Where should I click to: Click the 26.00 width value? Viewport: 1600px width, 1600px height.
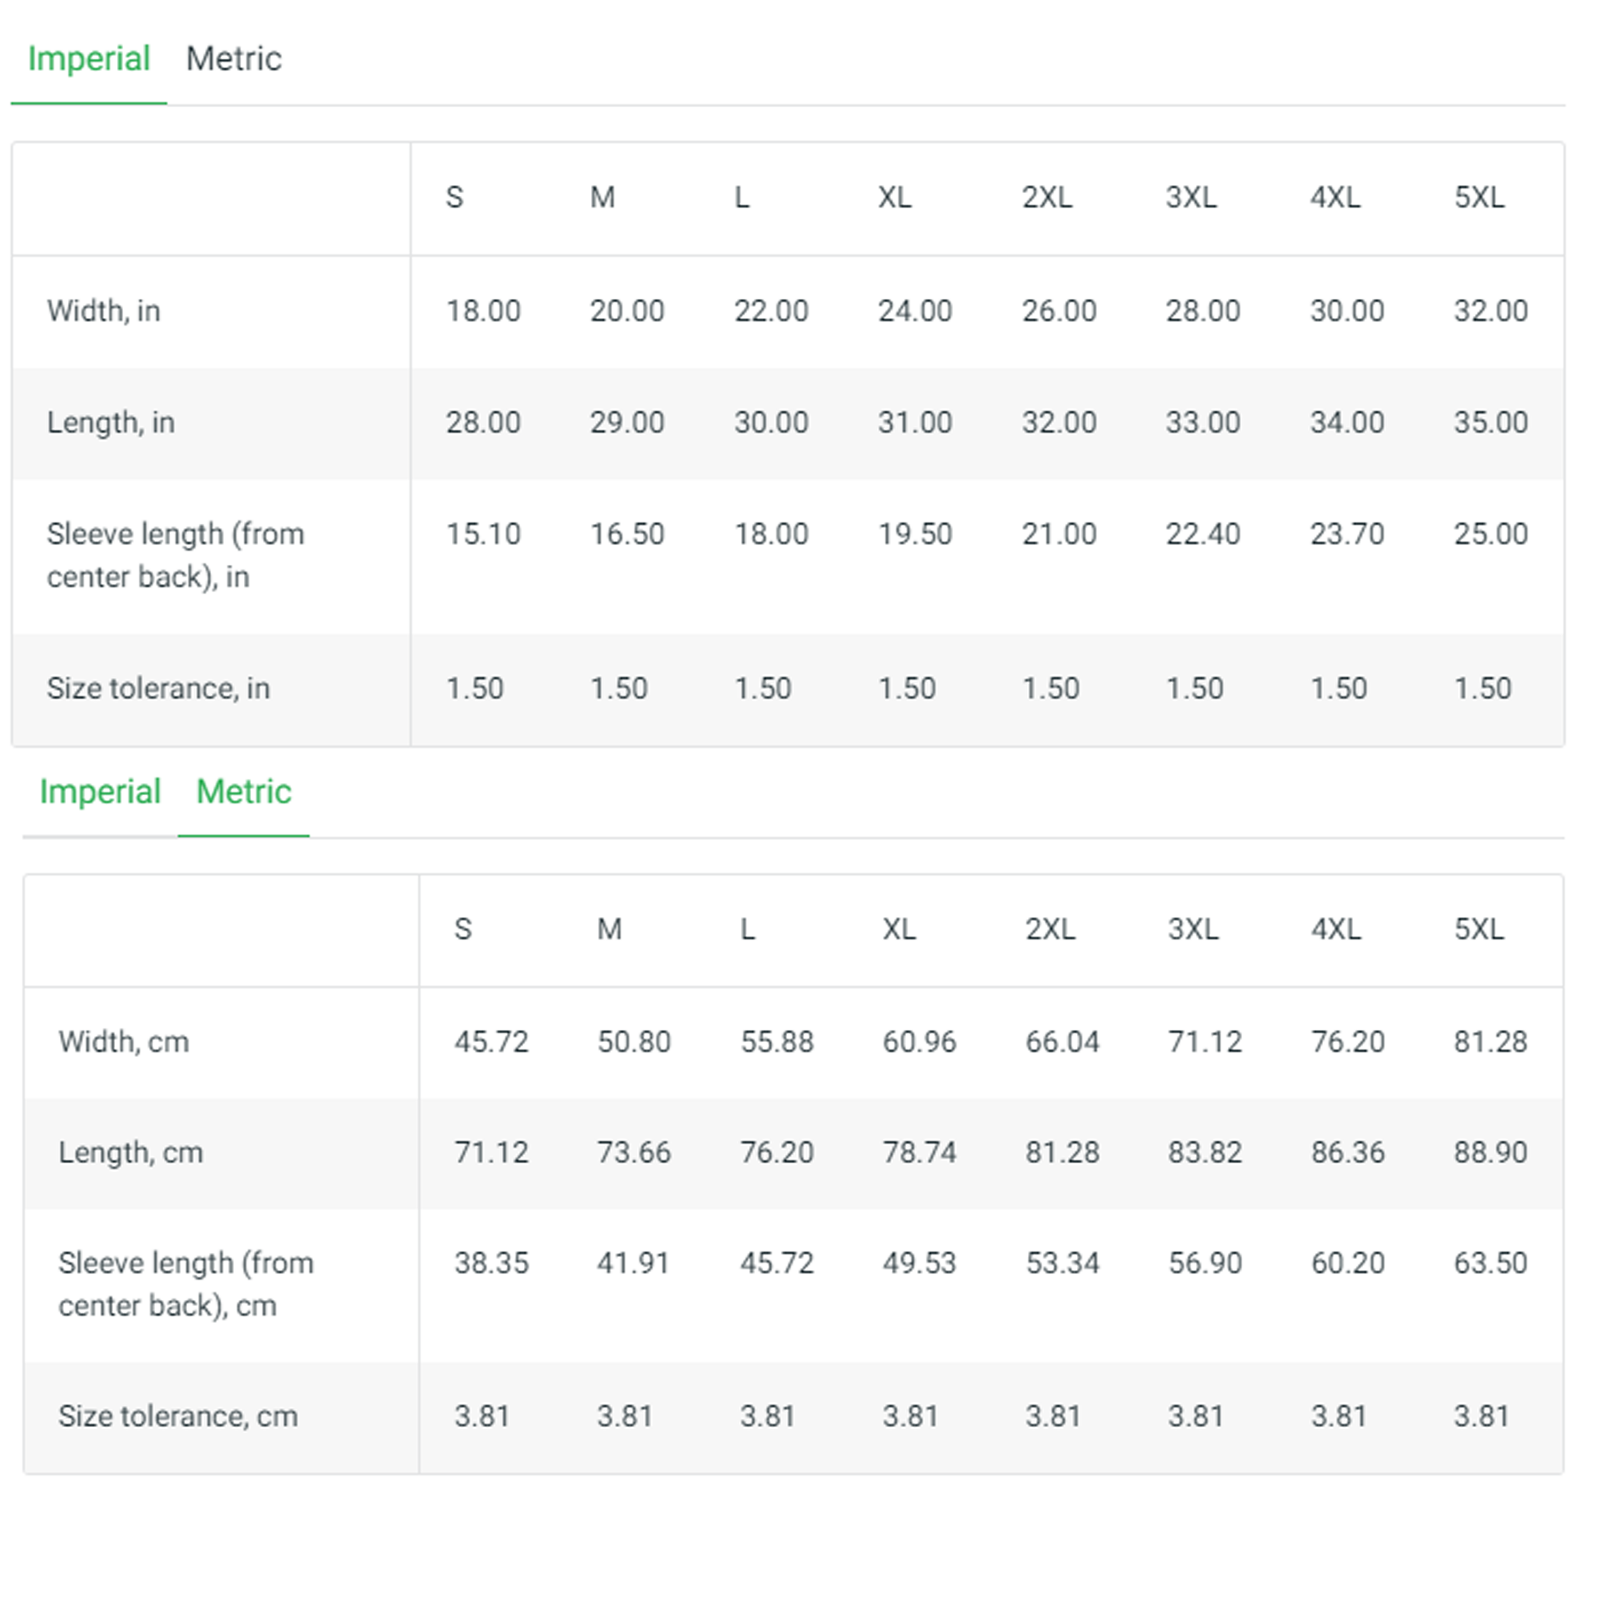click(1059, 311)
